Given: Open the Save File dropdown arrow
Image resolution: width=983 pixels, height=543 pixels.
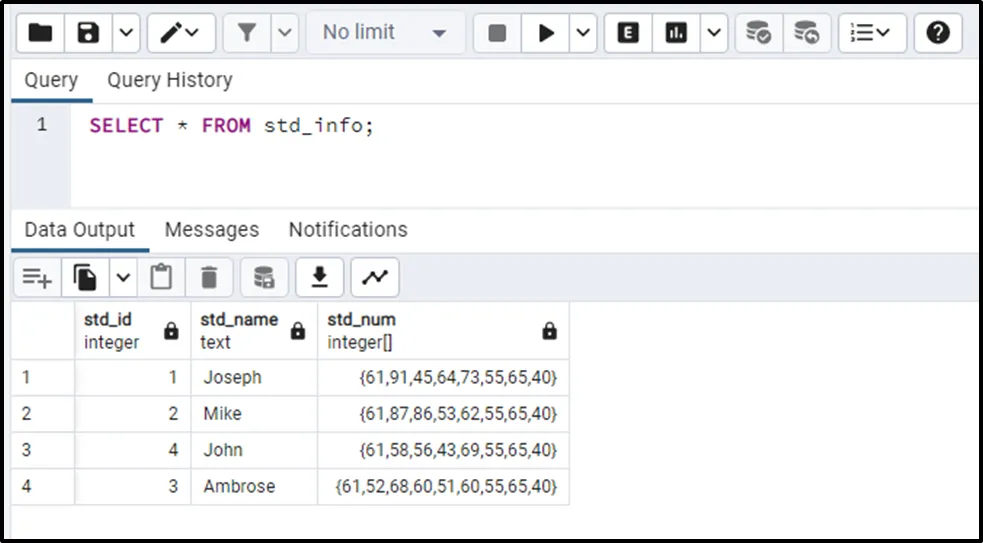Looking at the screenshot, I should tap(125, 33).
